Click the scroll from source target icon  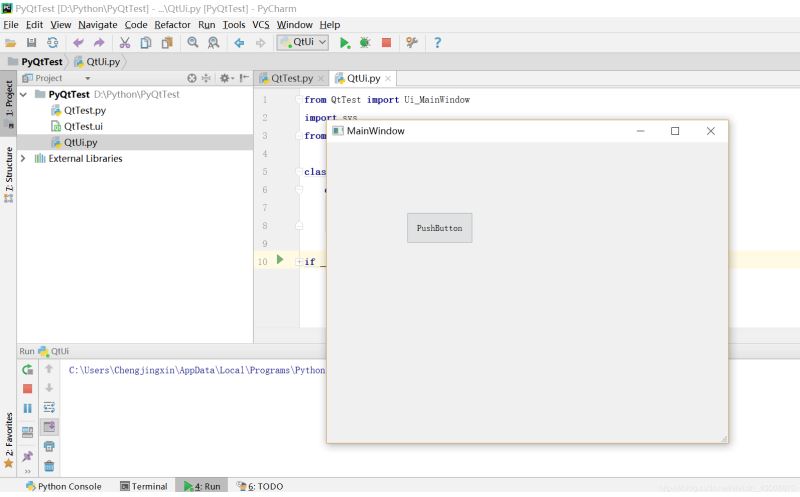[x=192, y=78]
